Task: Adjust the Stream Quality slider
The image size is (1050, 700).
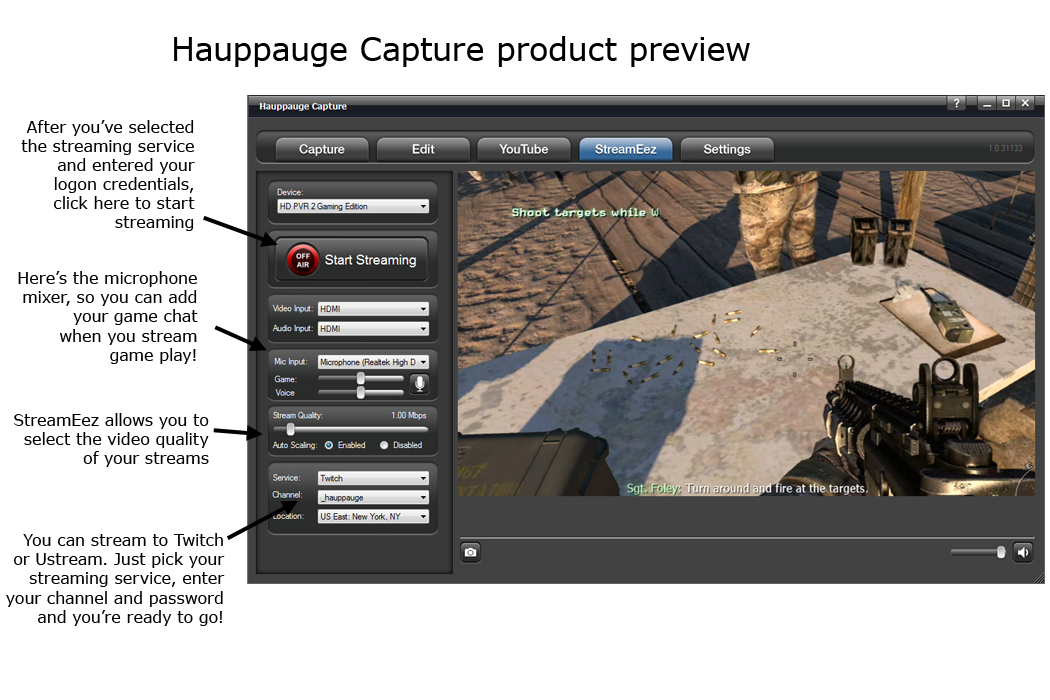Action: click(290, 429)
